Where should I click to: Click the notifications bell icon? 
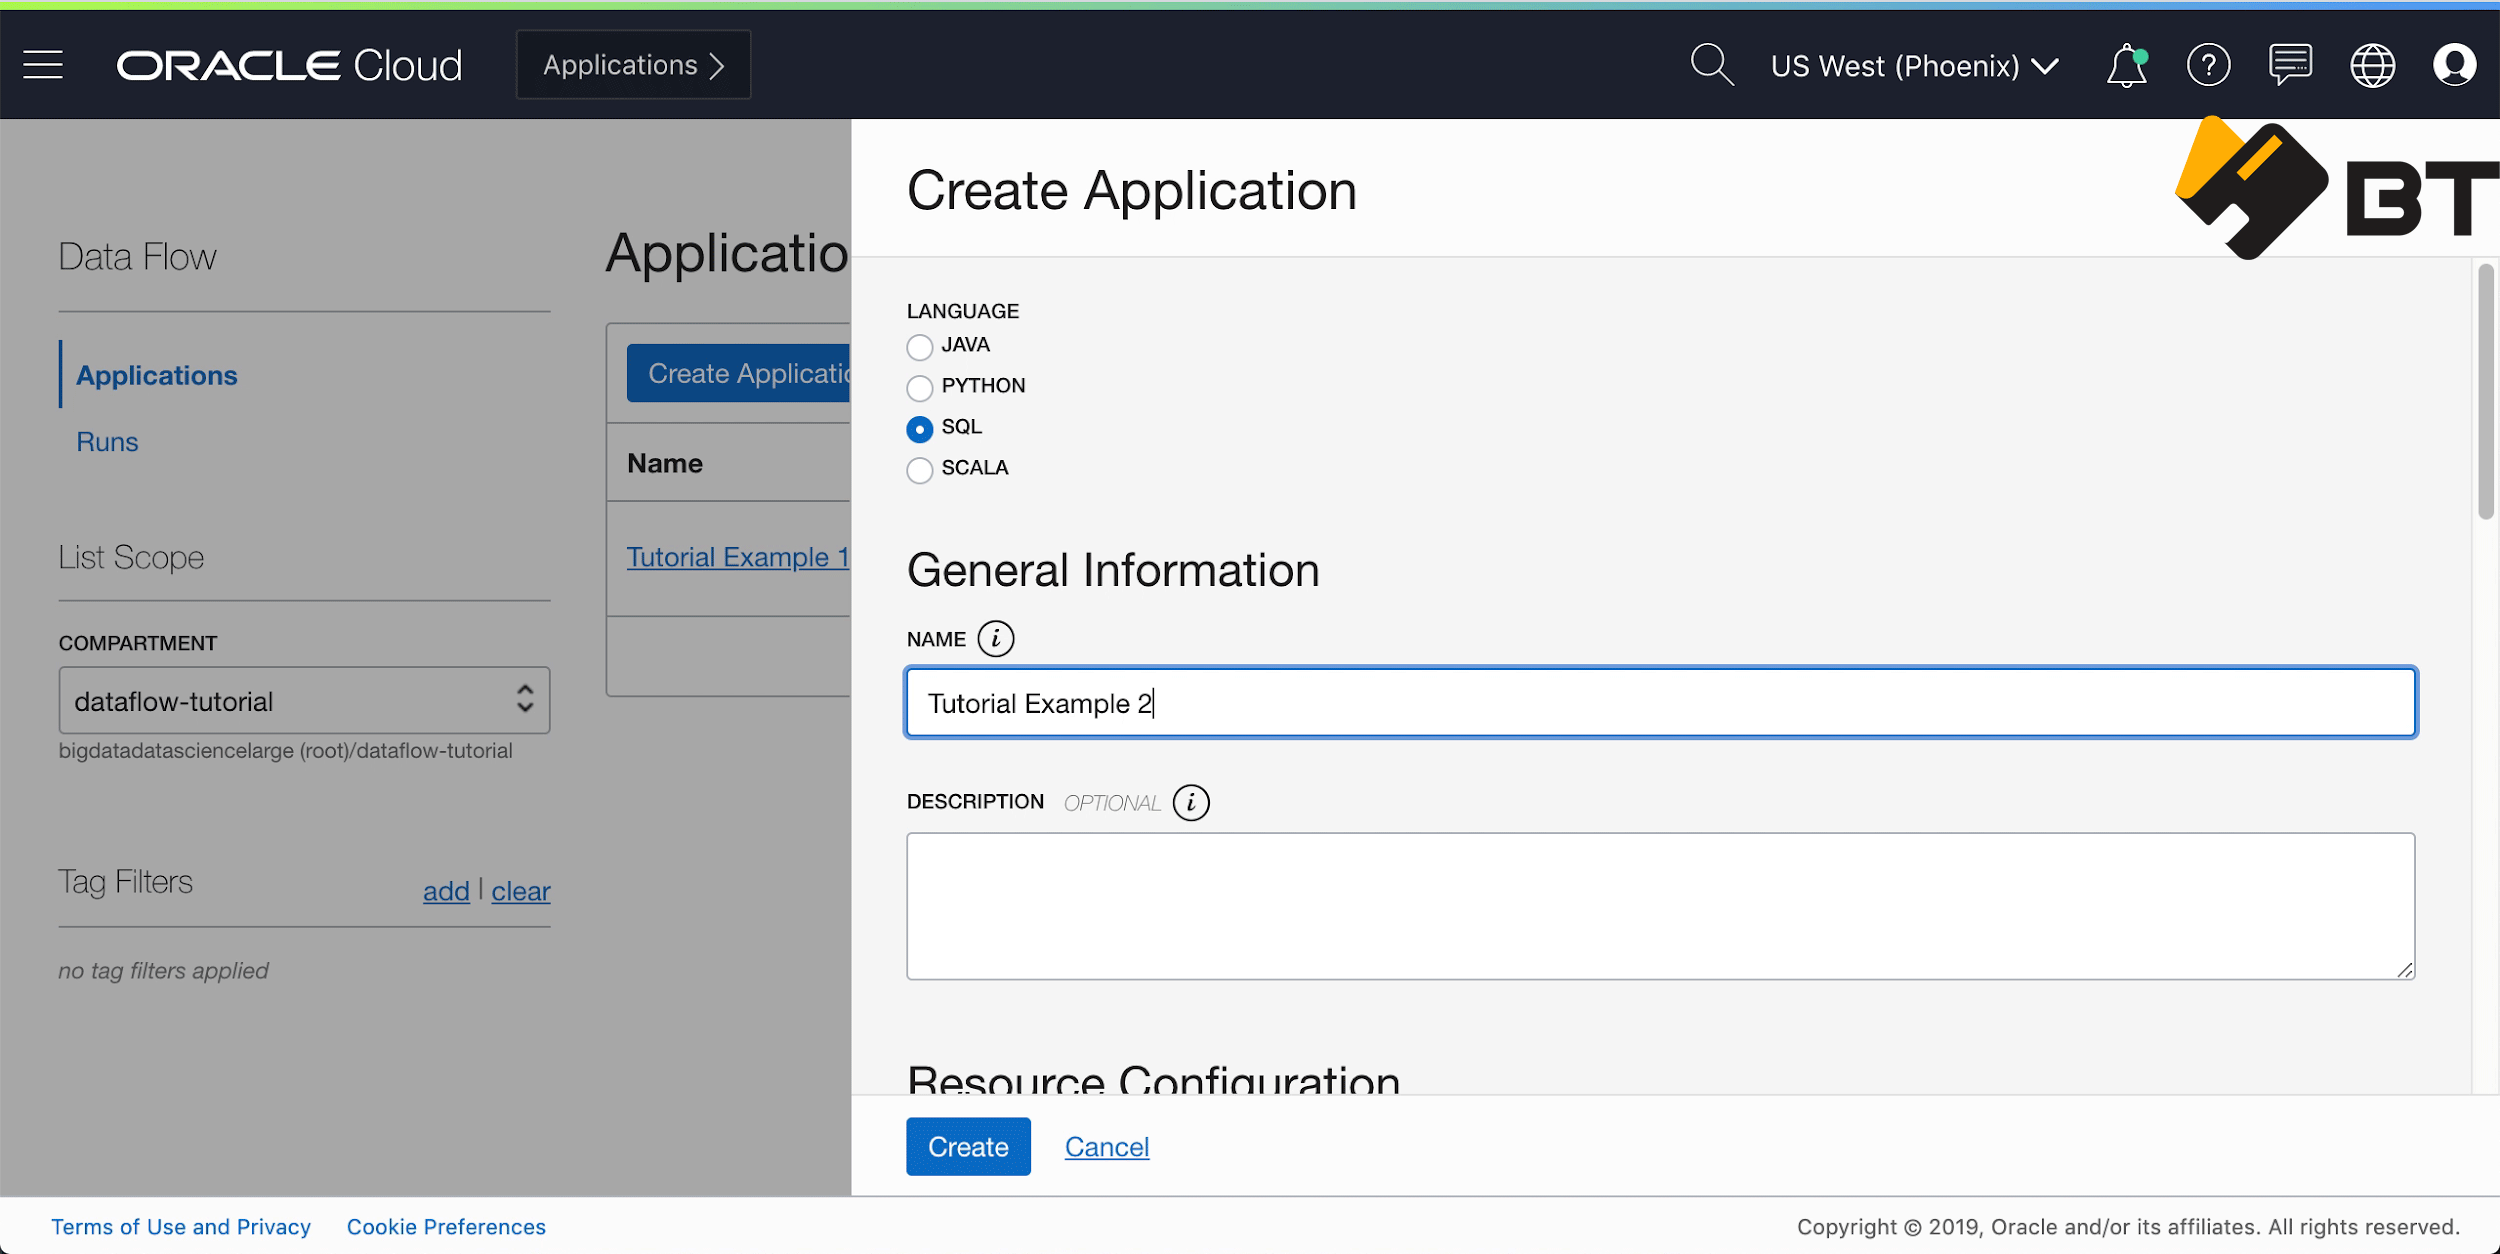2131,64
